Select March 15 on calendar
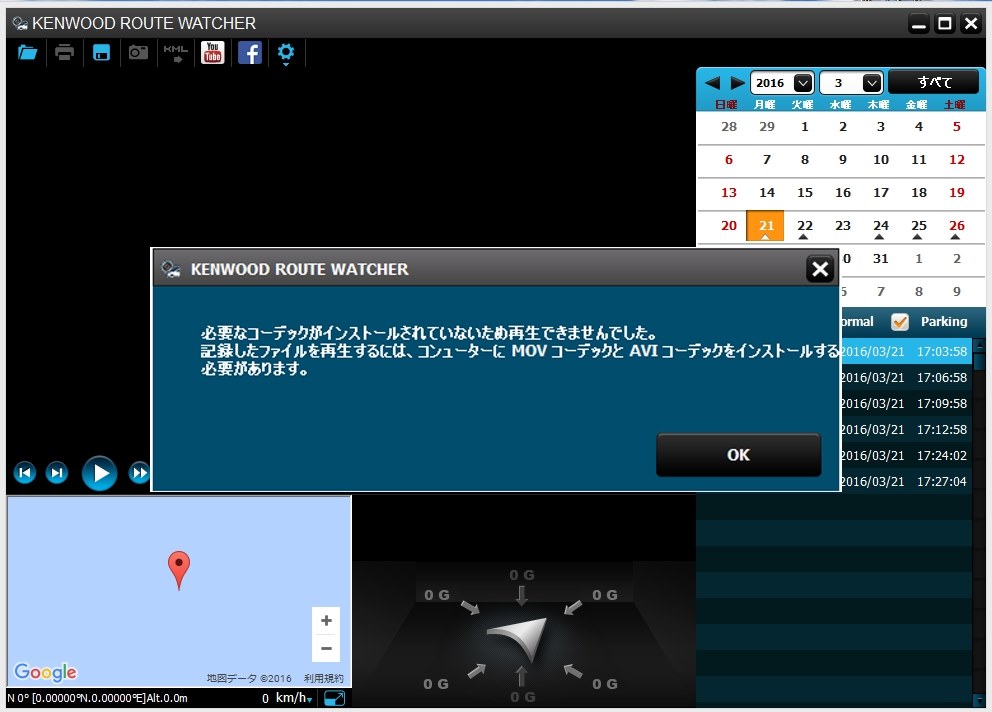The width and height of the screenshot is (992, 712). tap(804, 193)
